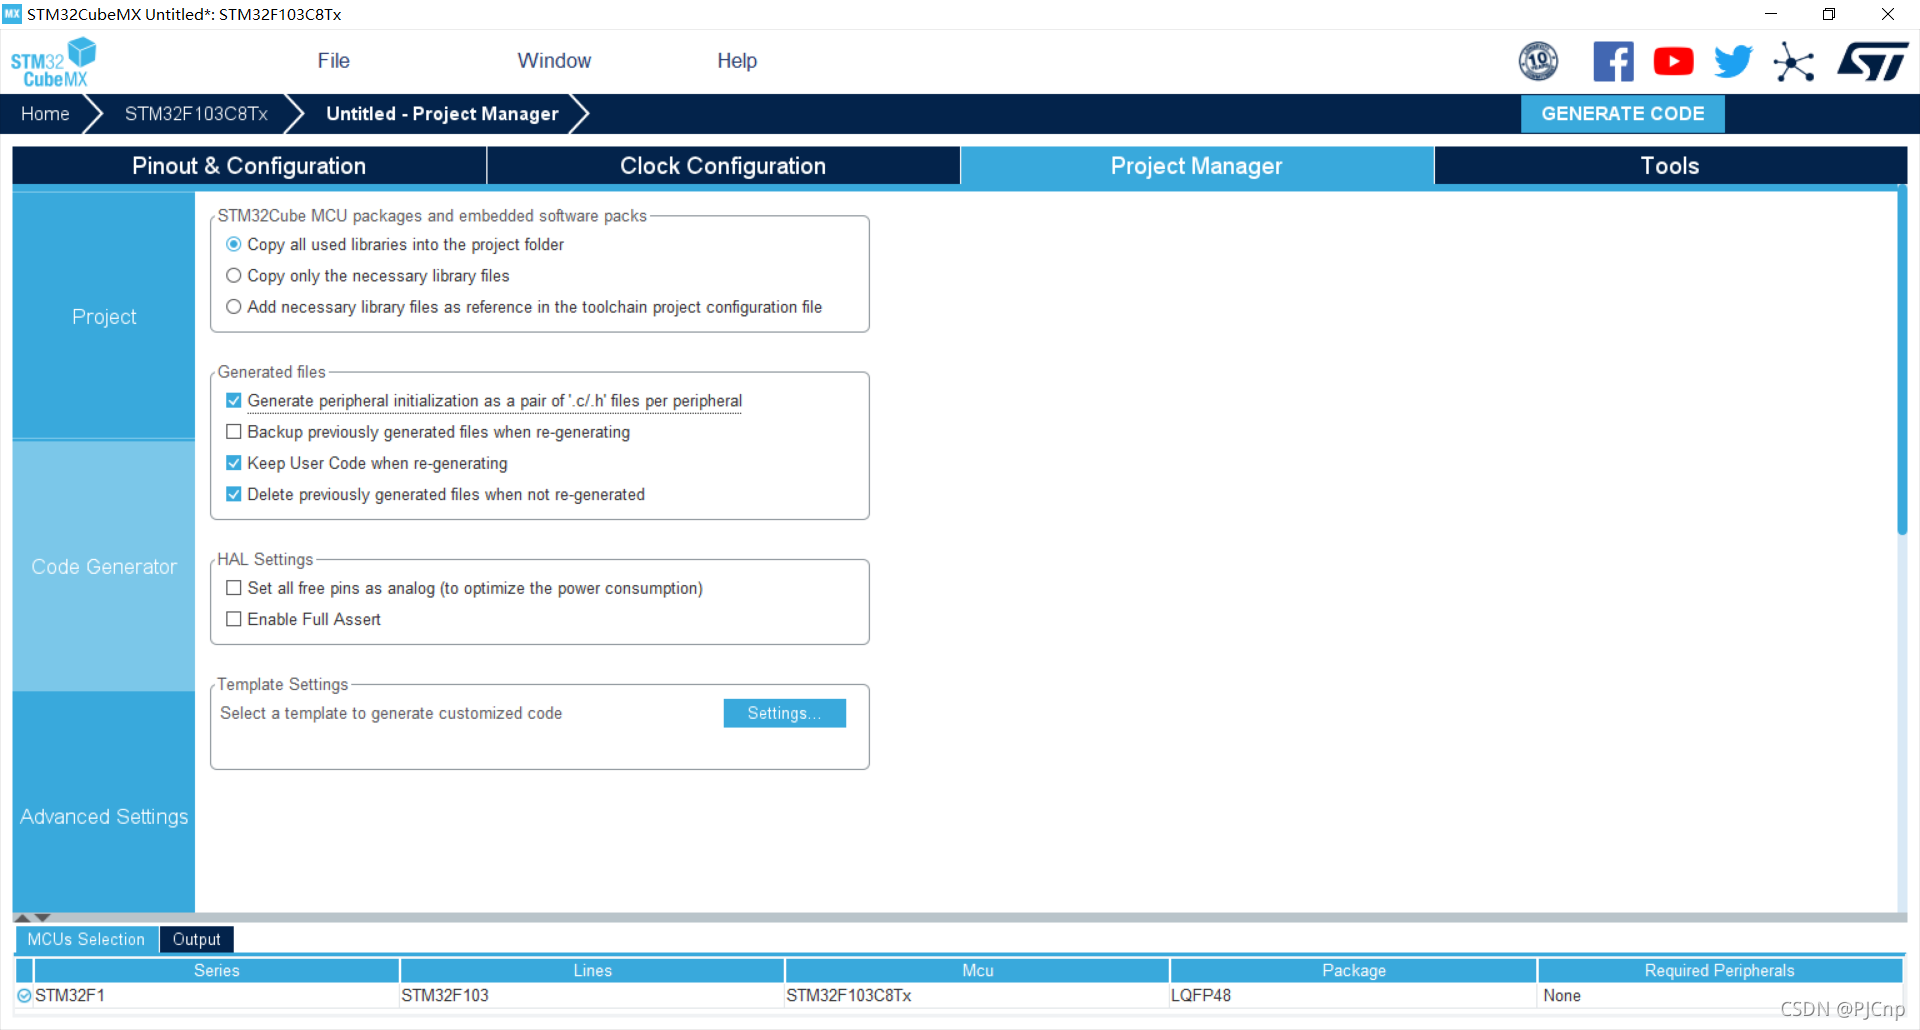1920x1030 pixels.
Task: Select the STM32F103C8Tx Mcu cell
Action: [977, 996]
